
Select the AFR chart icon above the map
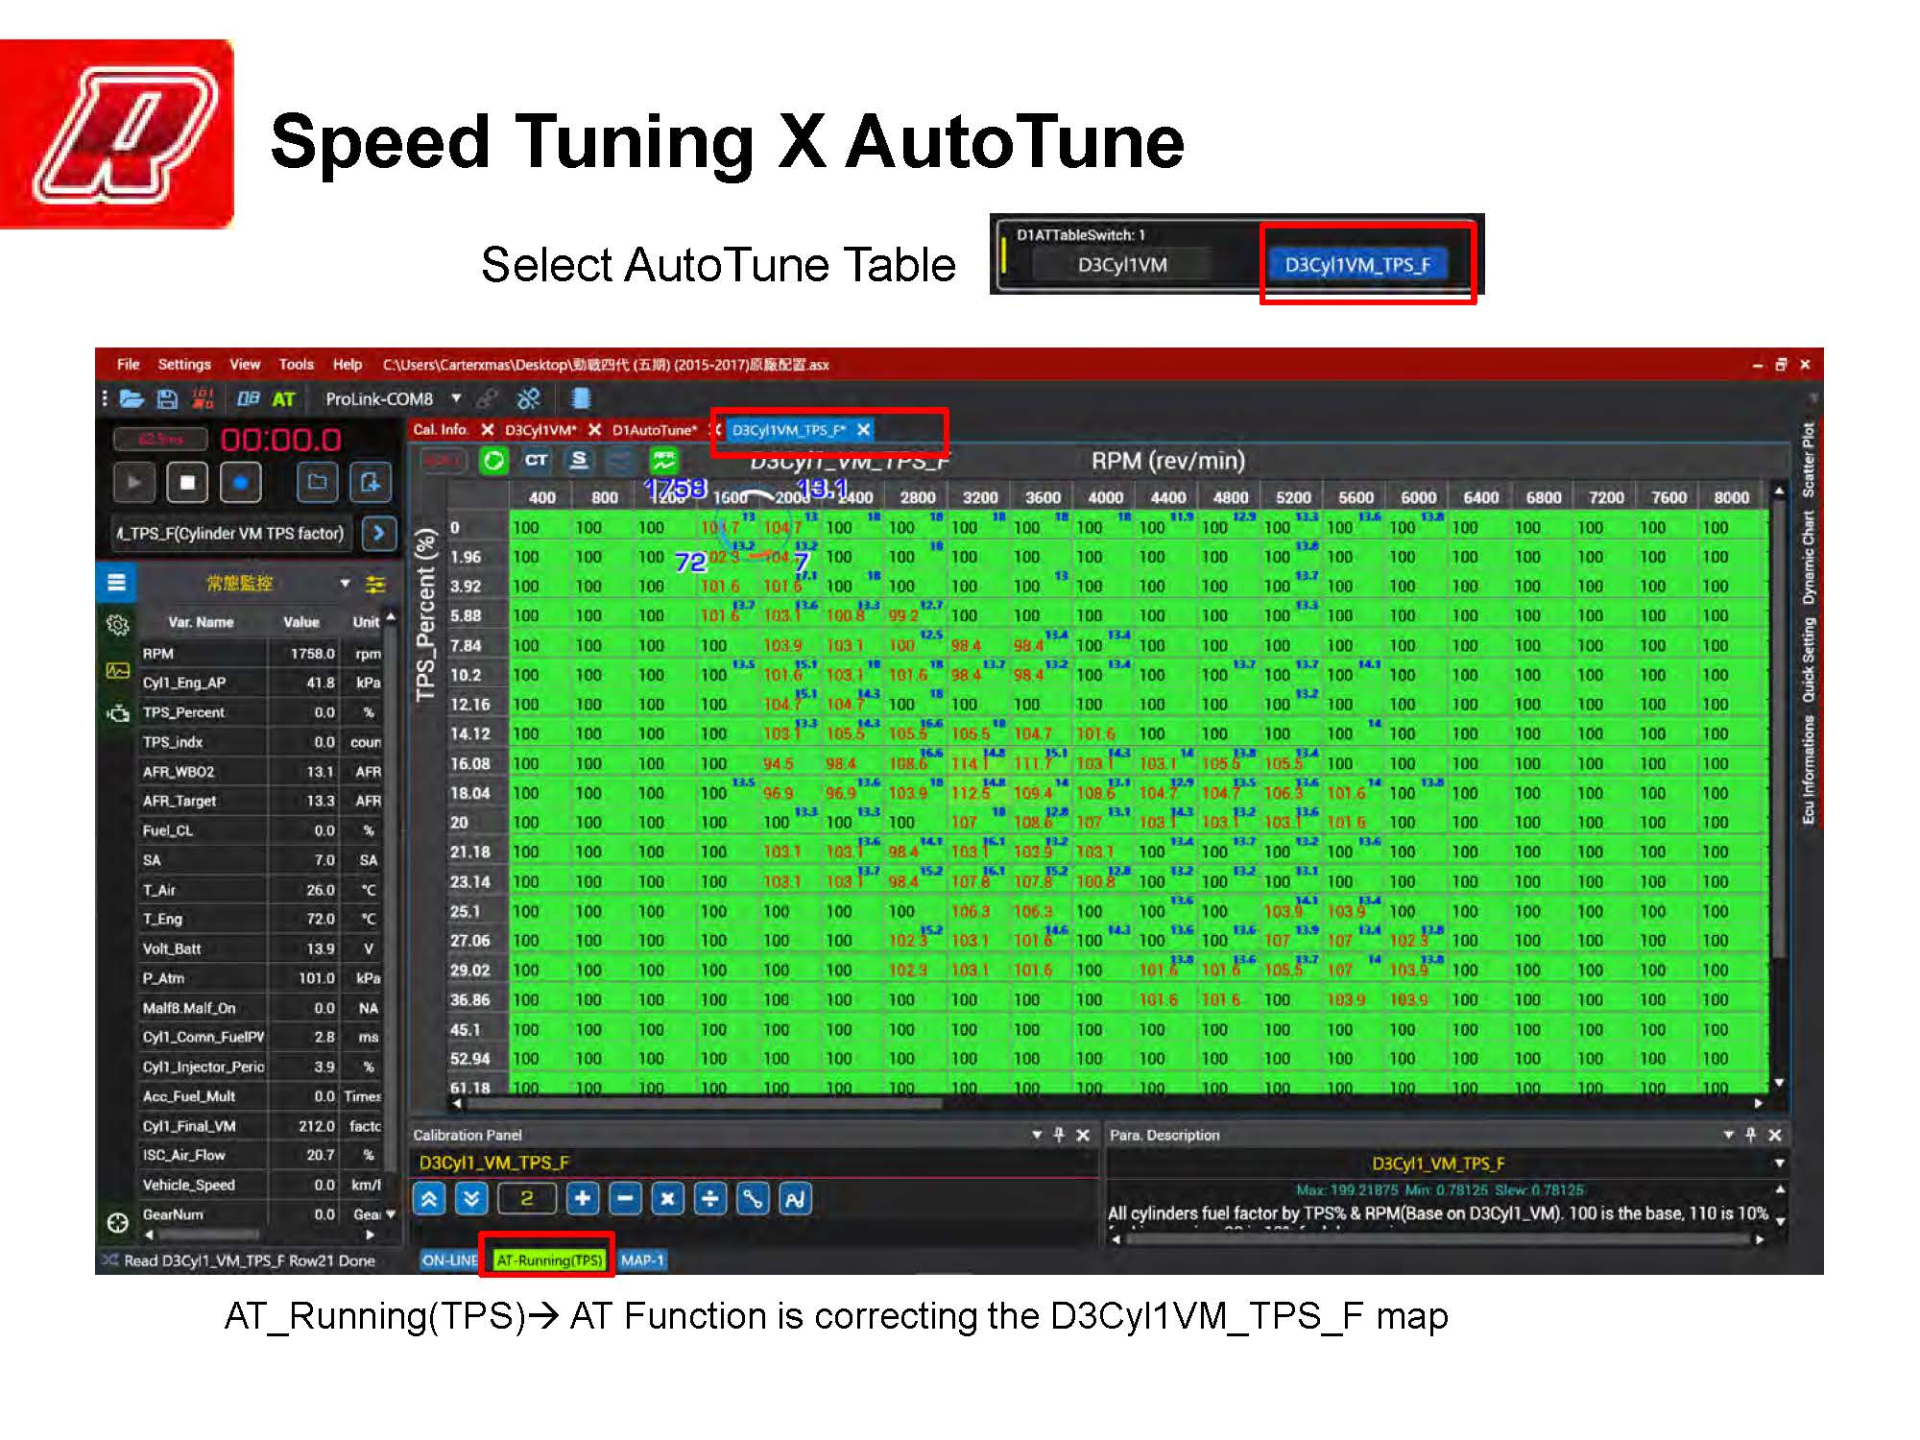coord(664,461)
